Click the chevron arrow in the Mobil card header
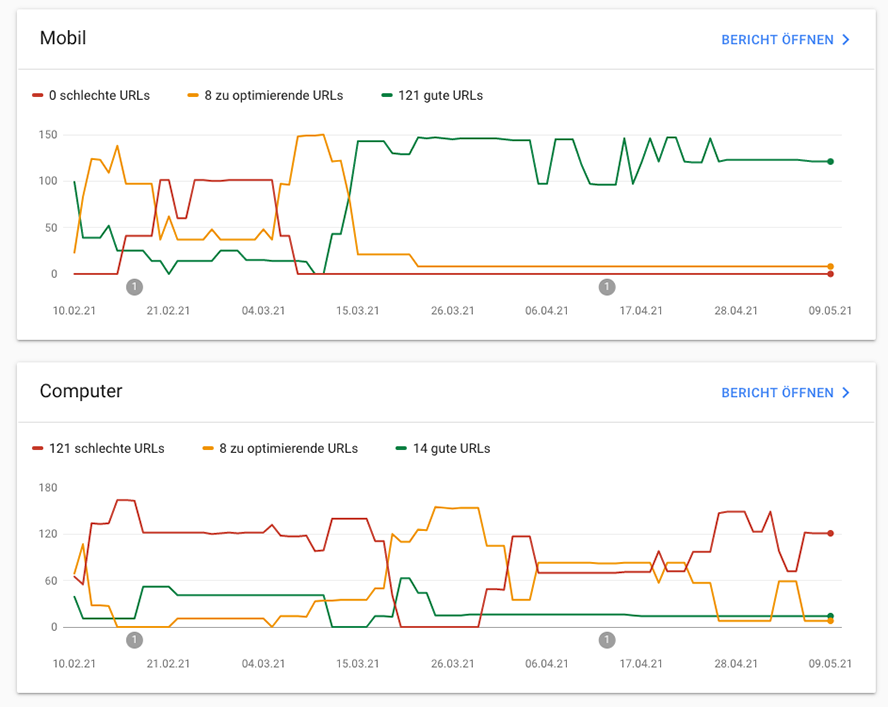 tap(846, 40)
